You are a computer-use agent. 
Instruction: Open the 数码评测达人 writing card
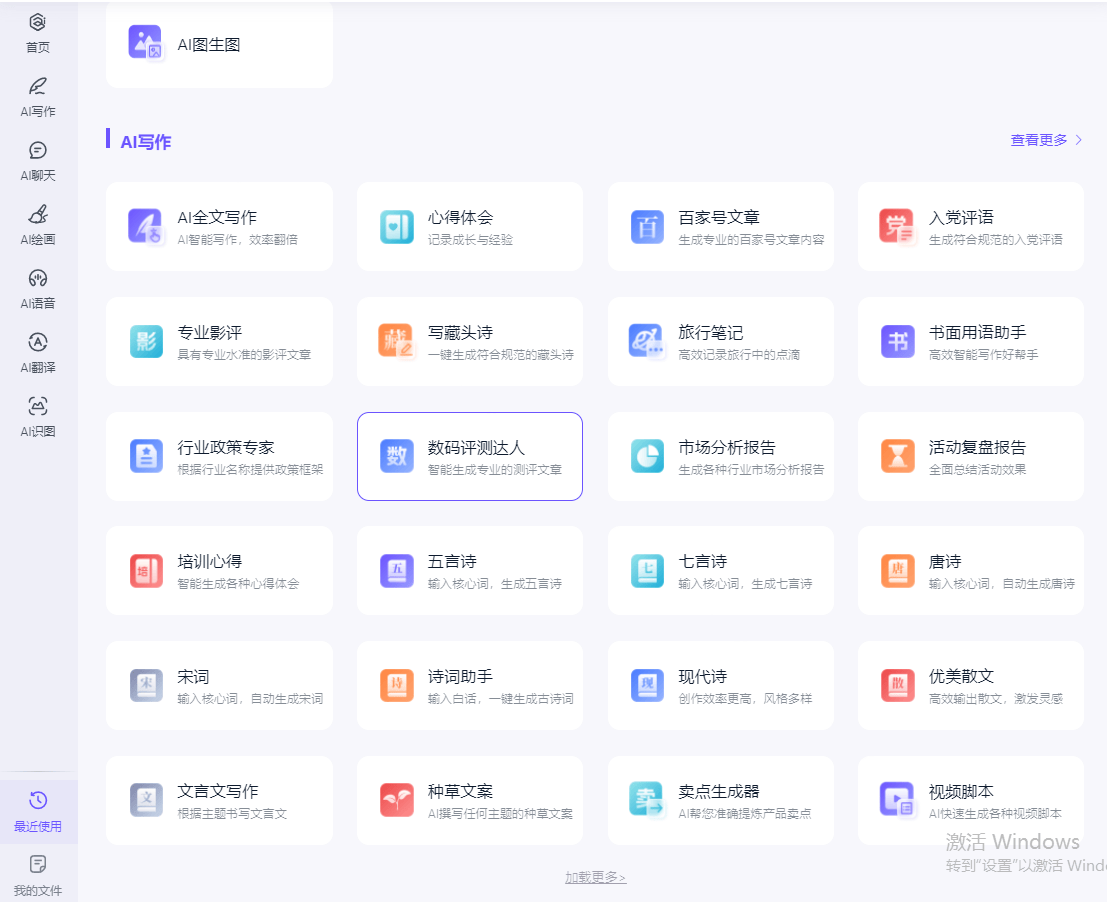pyautogui.click(x=469, y=456)
